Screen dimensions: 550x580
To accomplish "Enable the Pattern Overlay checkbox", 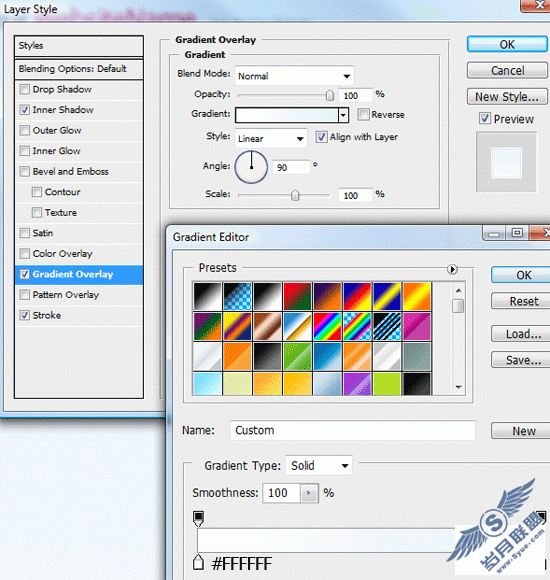I will pos(24,294).
